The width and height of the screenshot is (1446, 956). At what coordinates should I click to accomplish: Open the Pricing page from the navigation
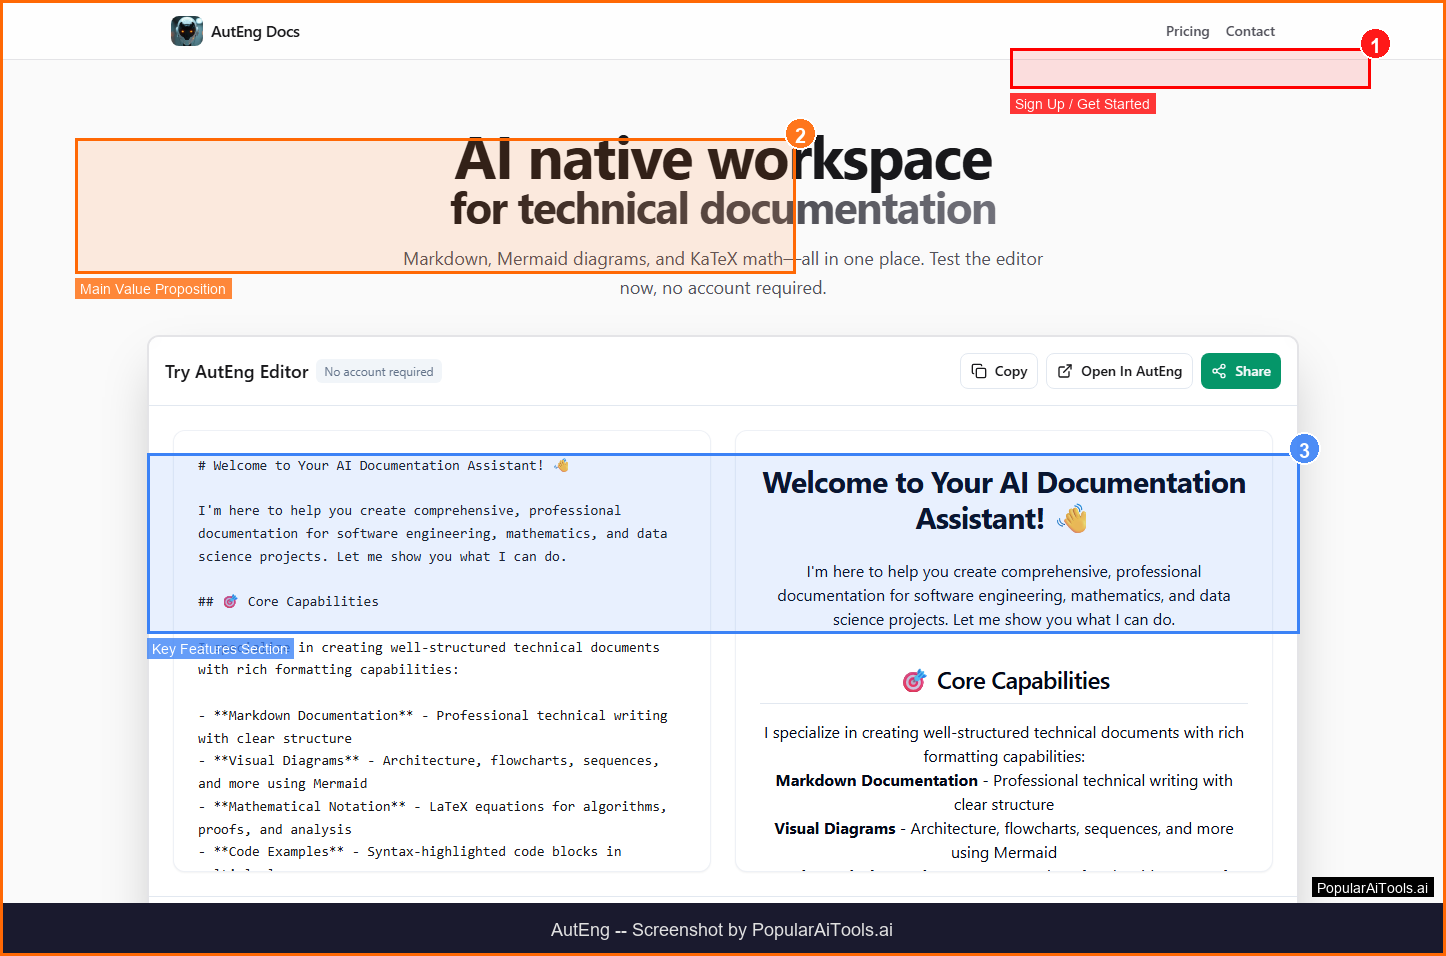pos(1187,31)
